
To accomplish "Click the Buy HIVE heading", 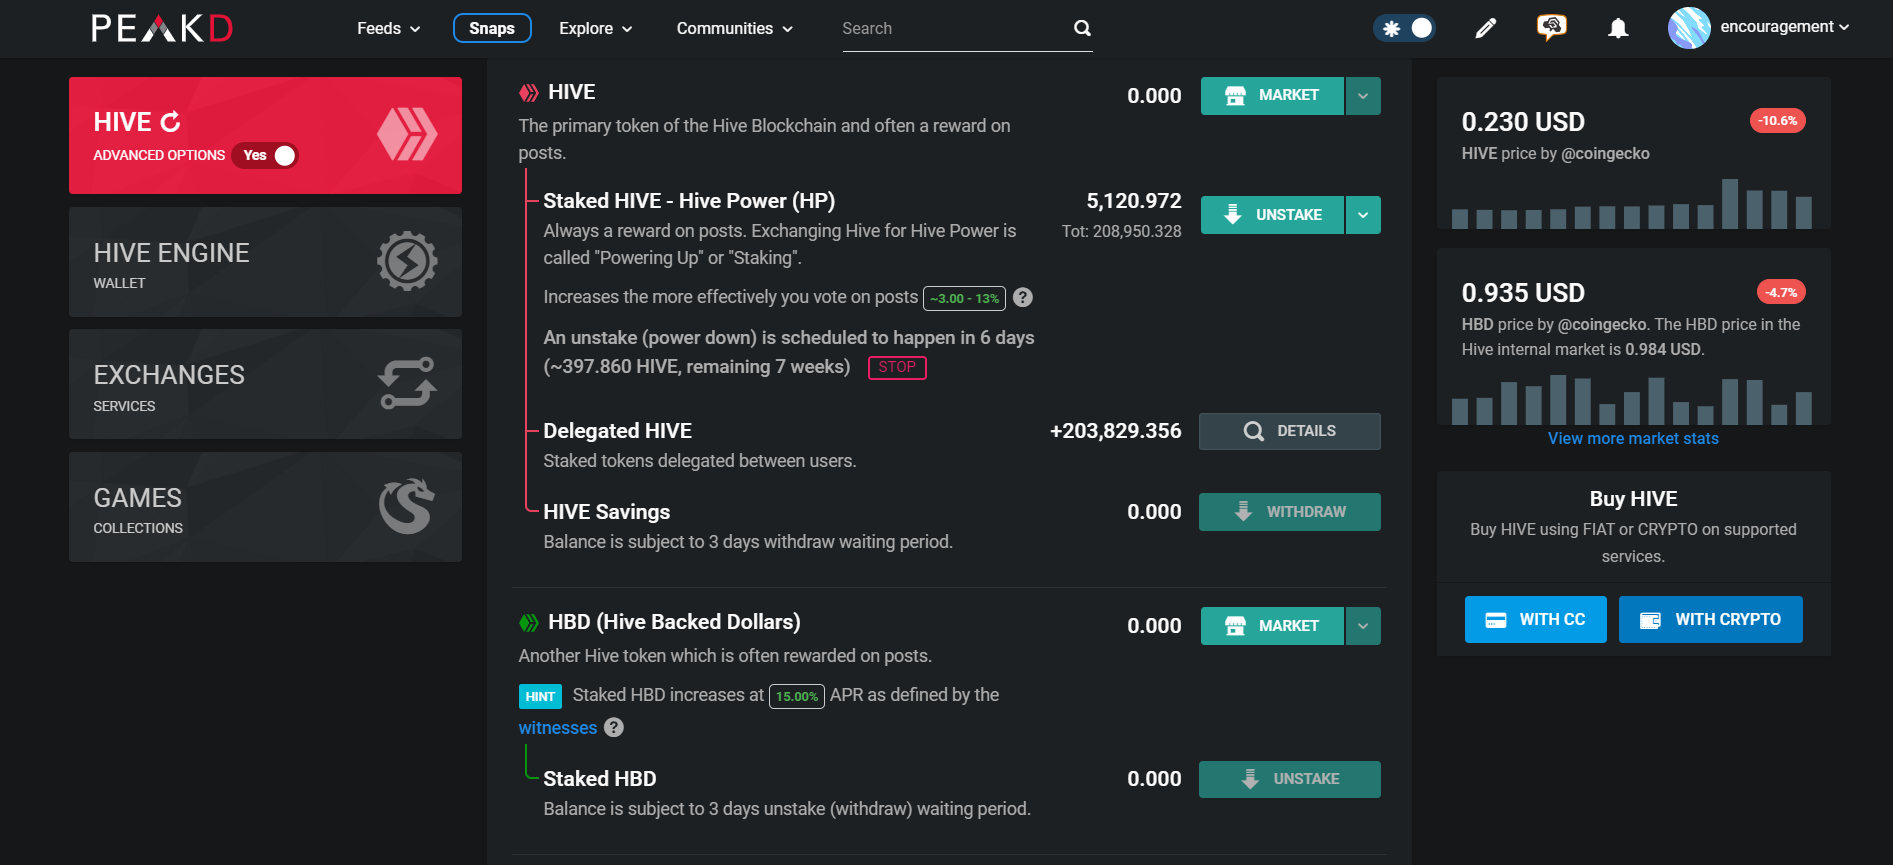I will [1633, 499].
